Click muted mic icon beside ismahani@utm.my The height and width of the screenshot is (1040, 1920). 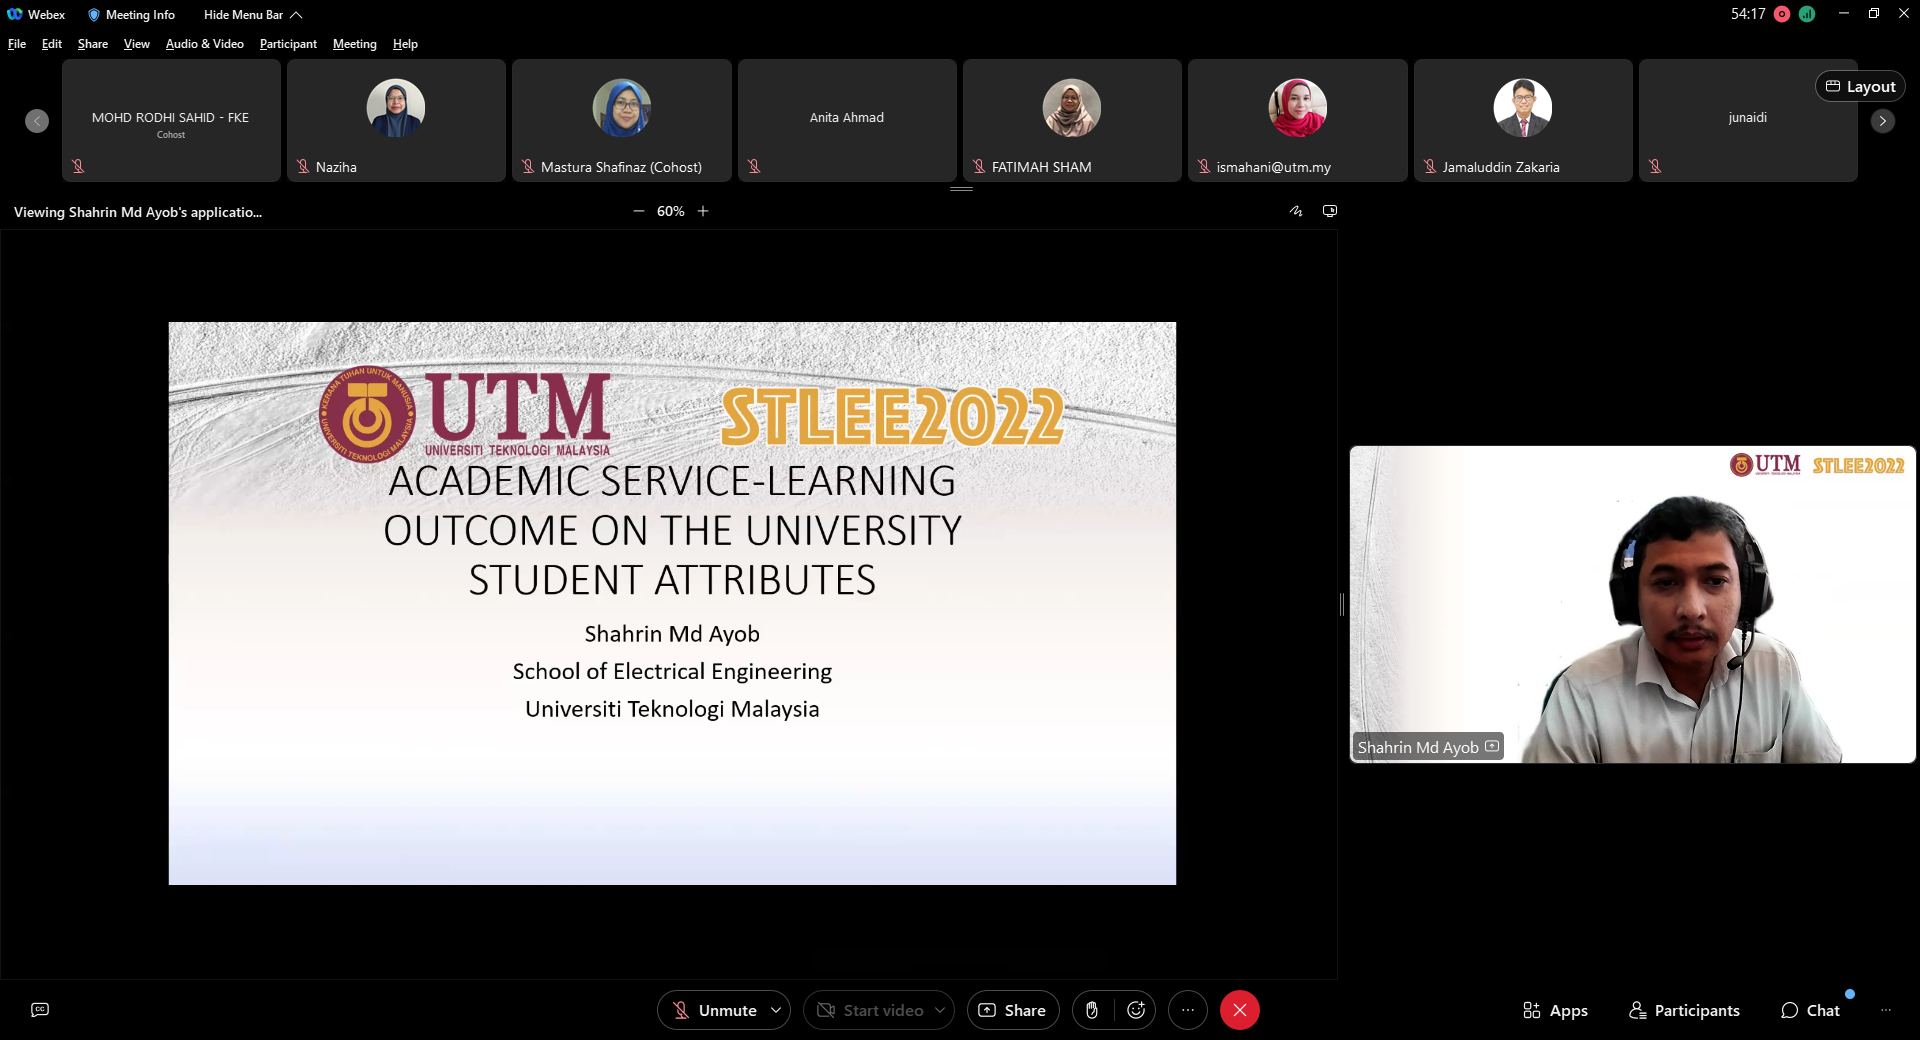1204,167
